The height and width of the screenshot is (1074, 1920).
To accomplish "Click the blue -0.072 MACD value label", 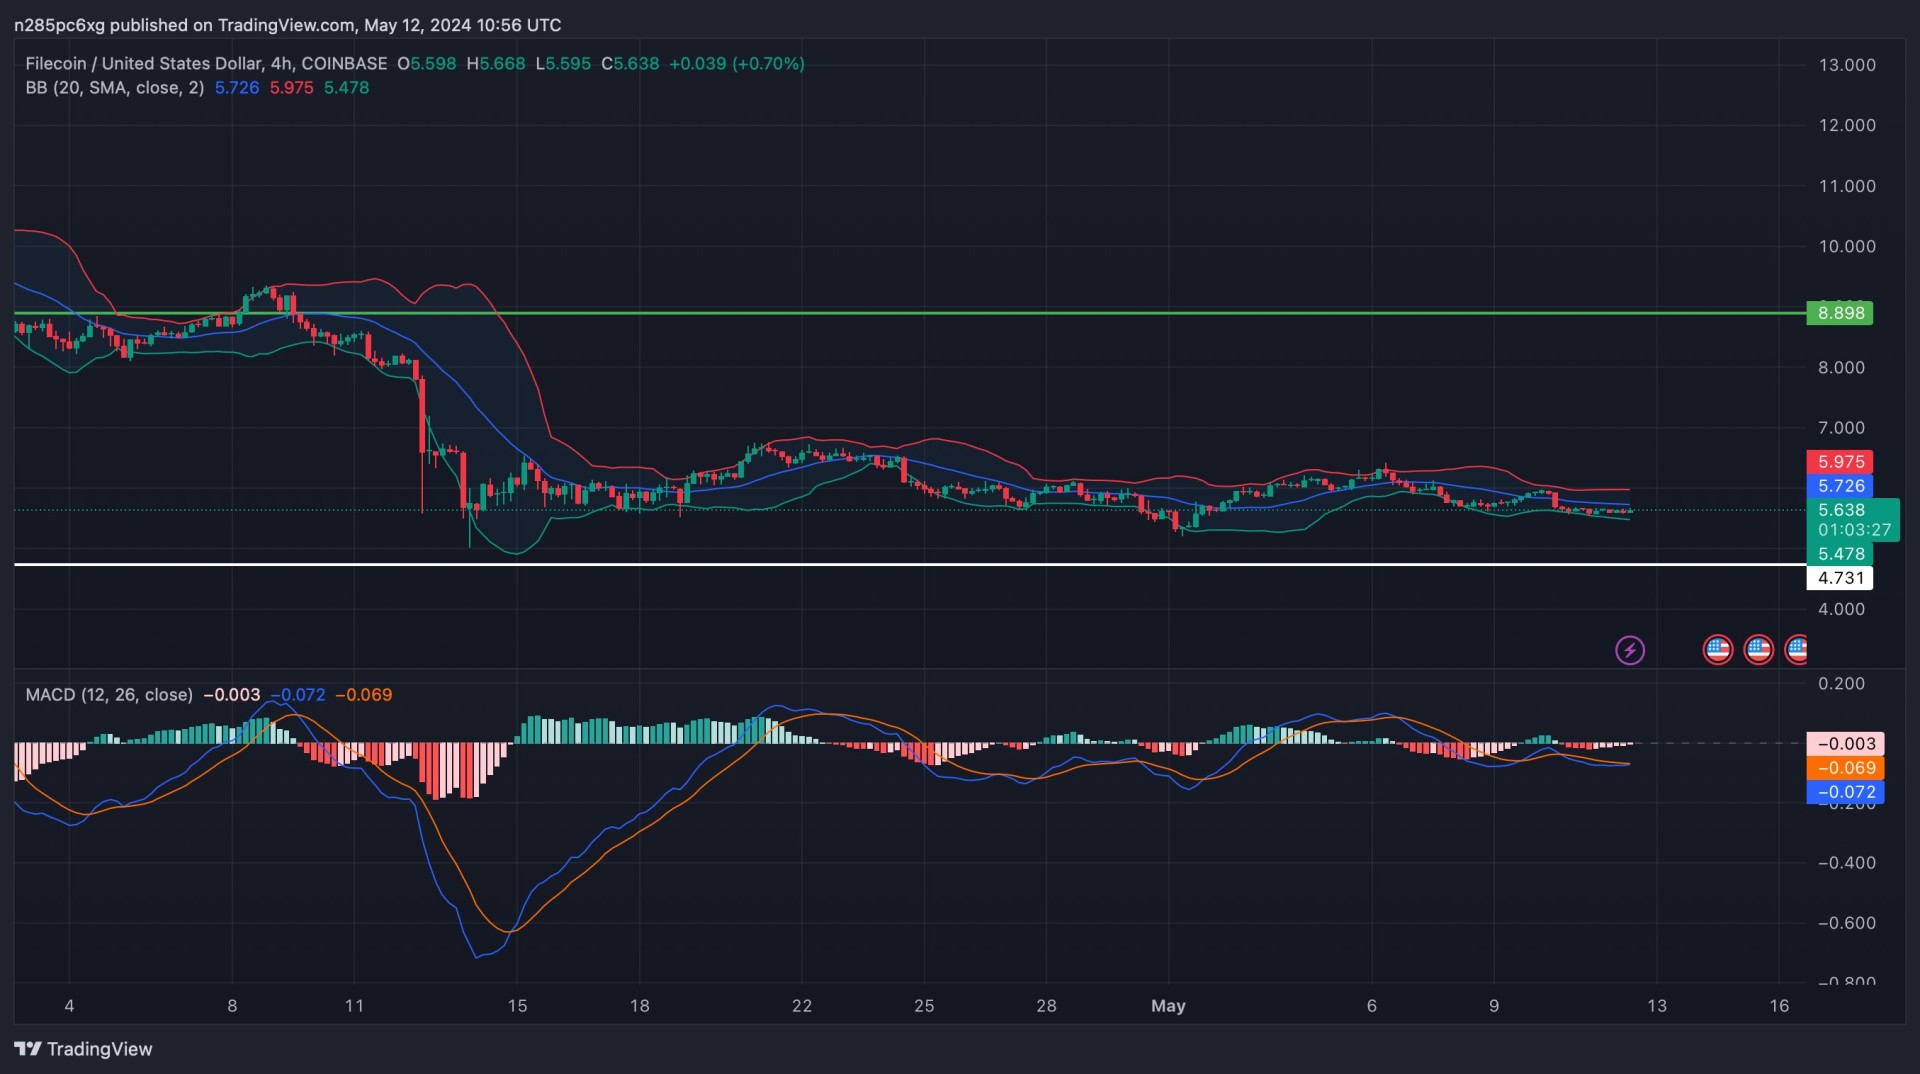I will point(1845,792).
